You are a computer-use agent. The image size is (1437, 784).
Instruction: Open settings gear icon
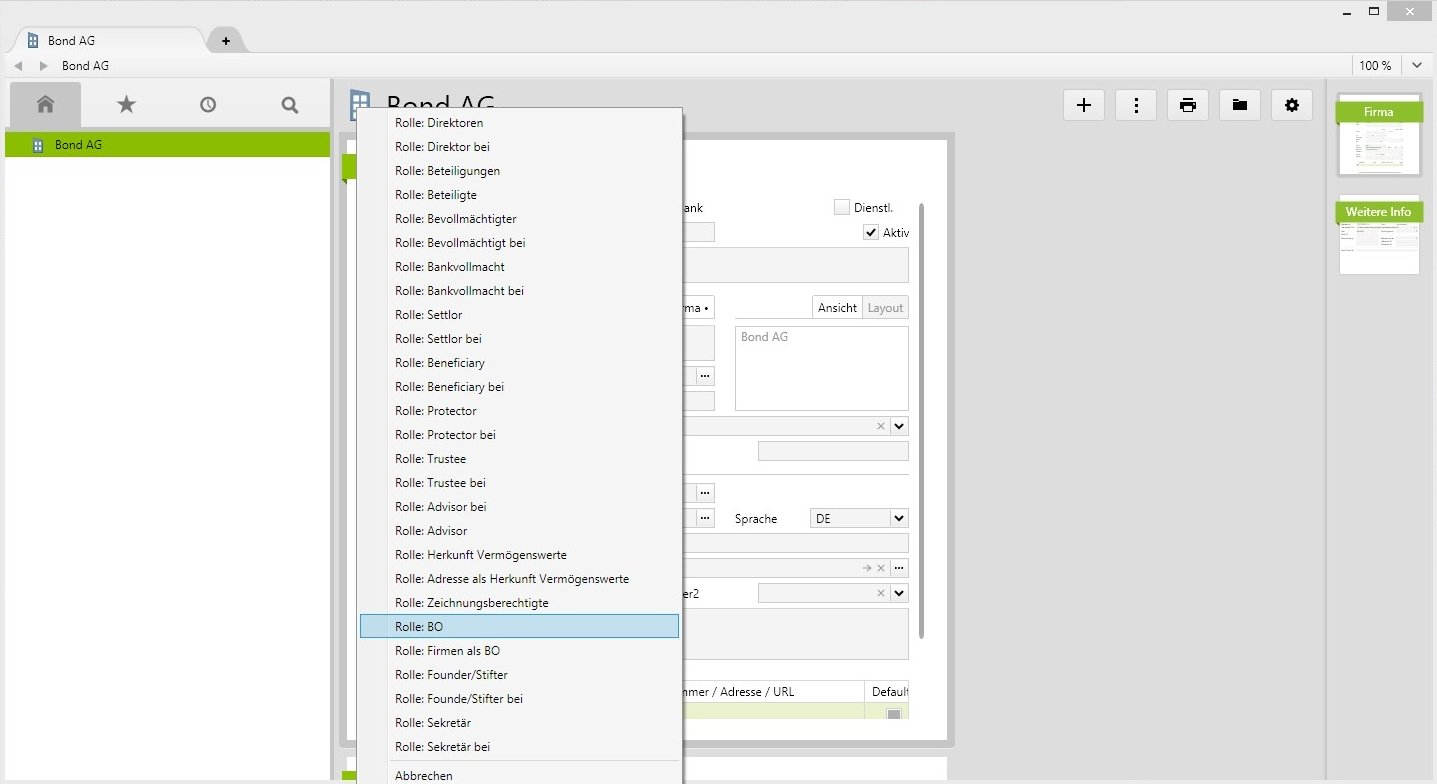[x=1292, y=105]
